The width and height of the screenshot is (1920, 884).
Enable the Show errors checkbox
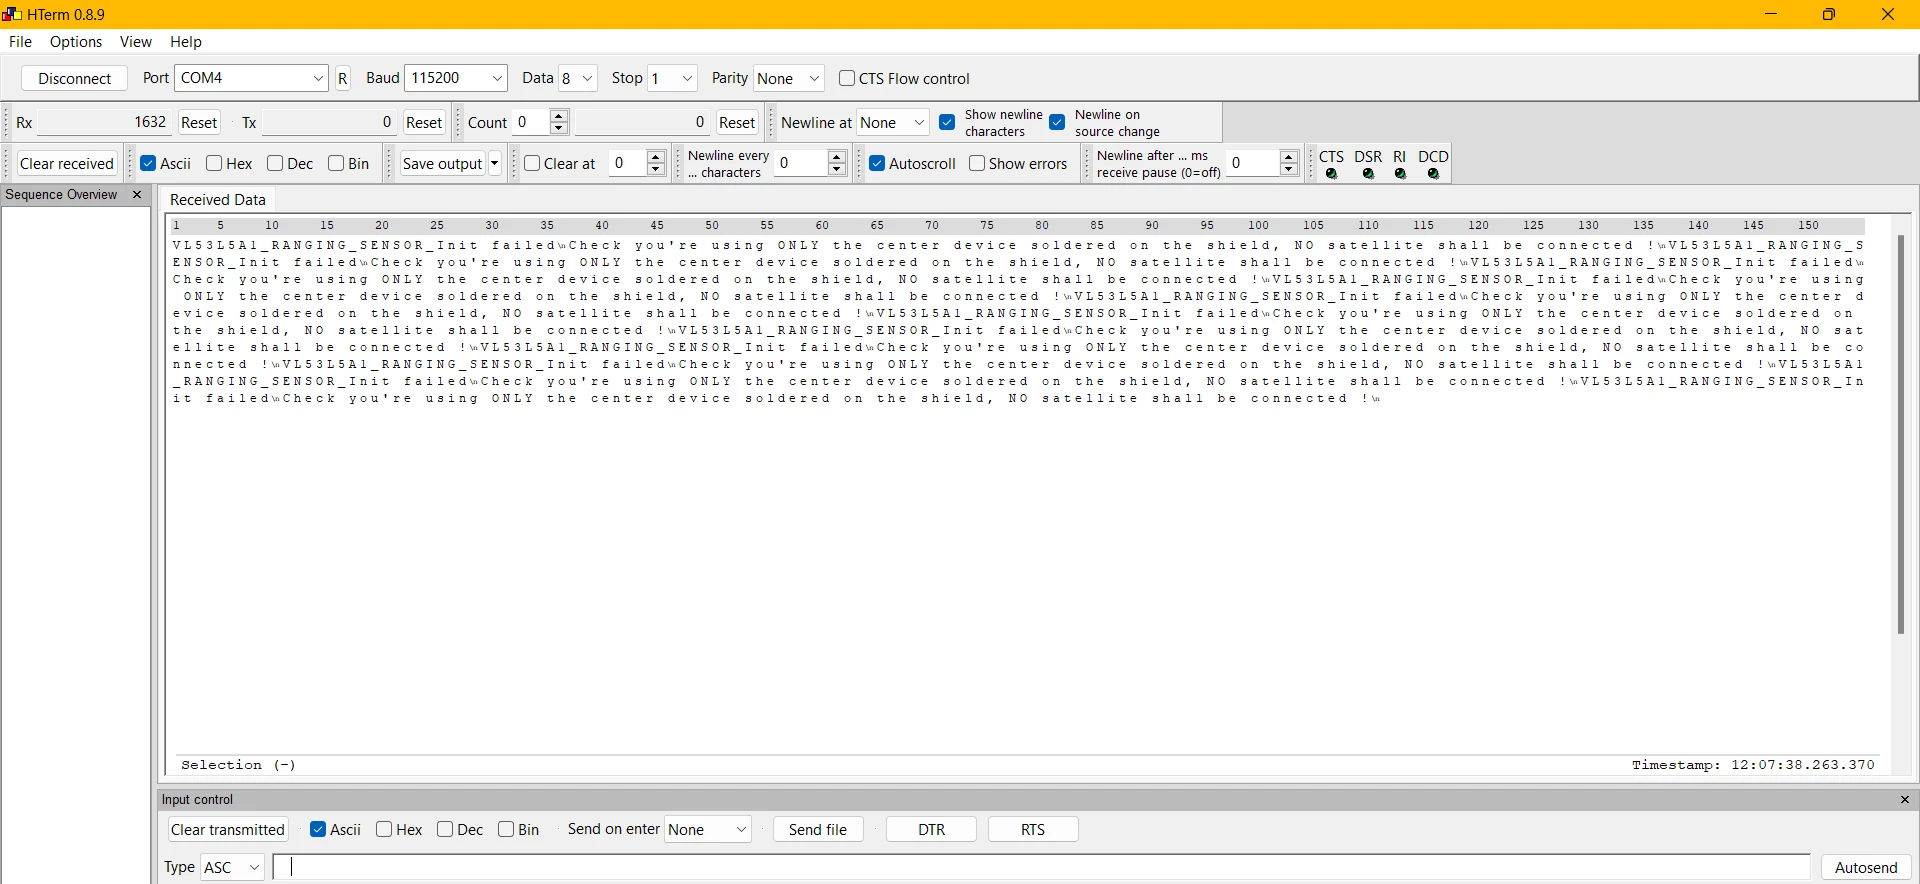pyautogui.click(x=977, y=163)
